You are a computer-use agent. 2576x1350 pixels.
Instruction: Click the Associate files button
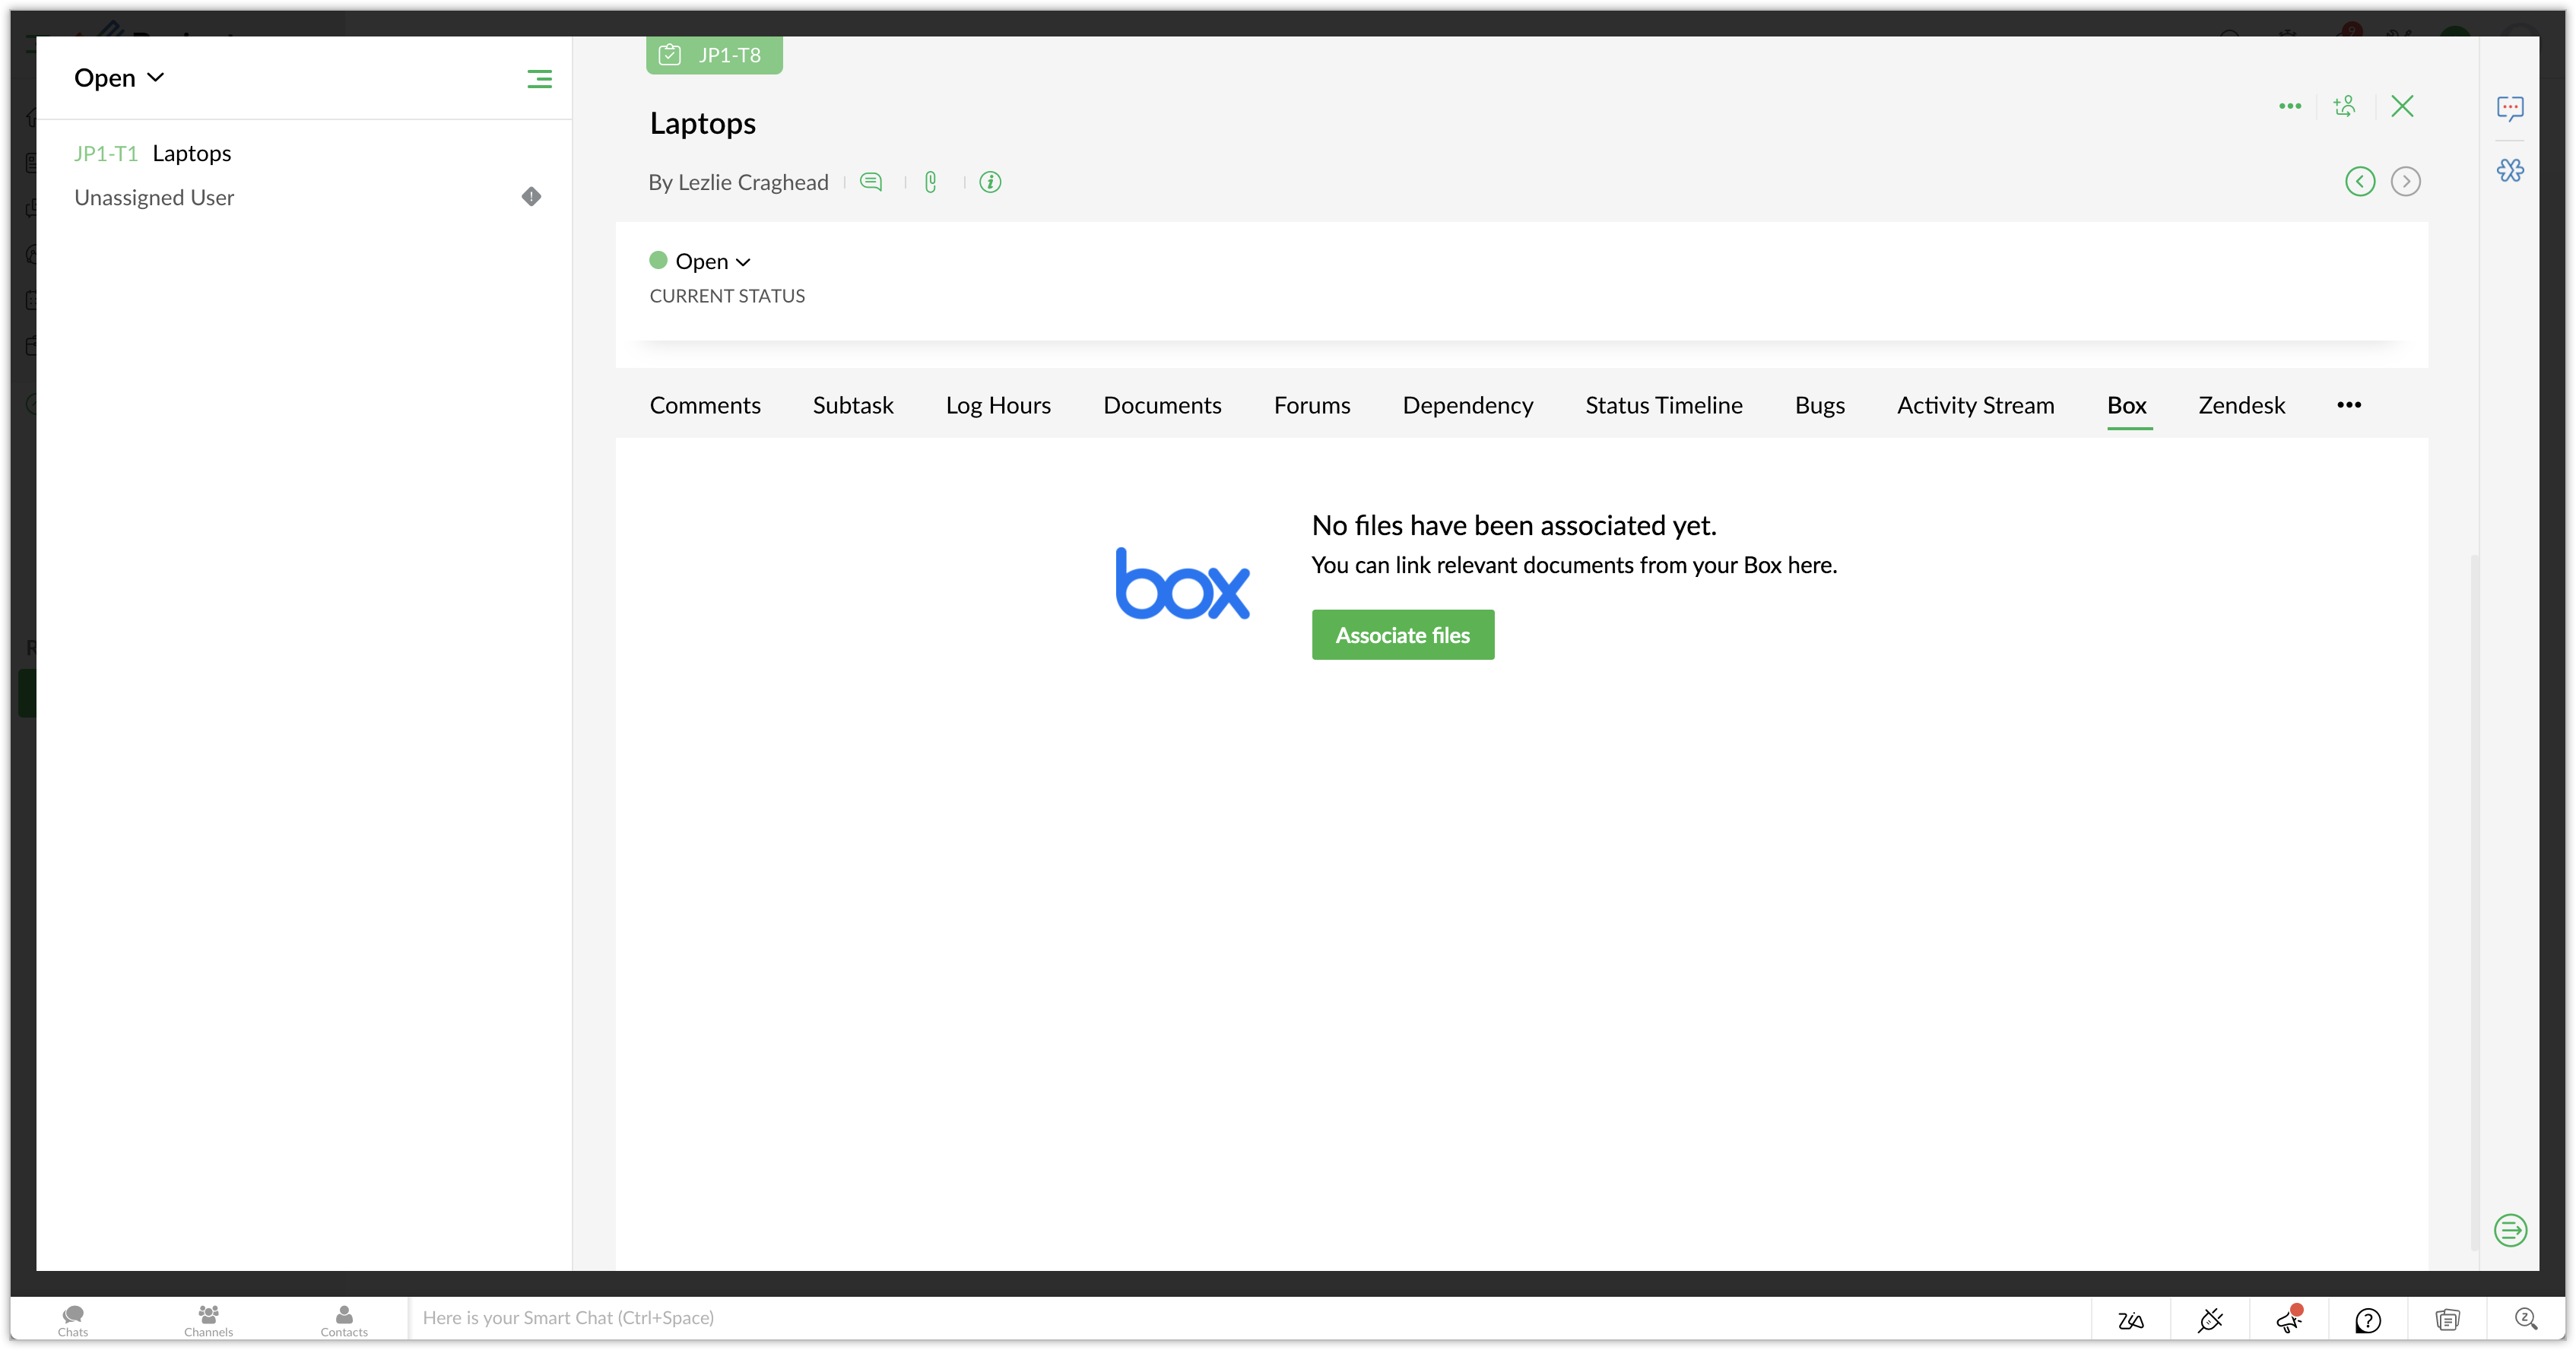click(x=1402, y=635)
